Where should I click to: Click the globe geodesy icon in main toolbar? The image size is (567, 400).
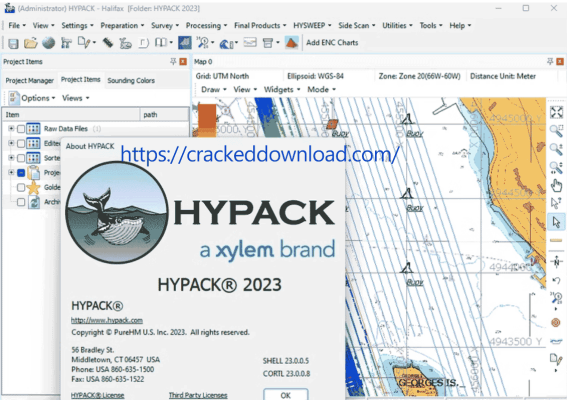48,43
